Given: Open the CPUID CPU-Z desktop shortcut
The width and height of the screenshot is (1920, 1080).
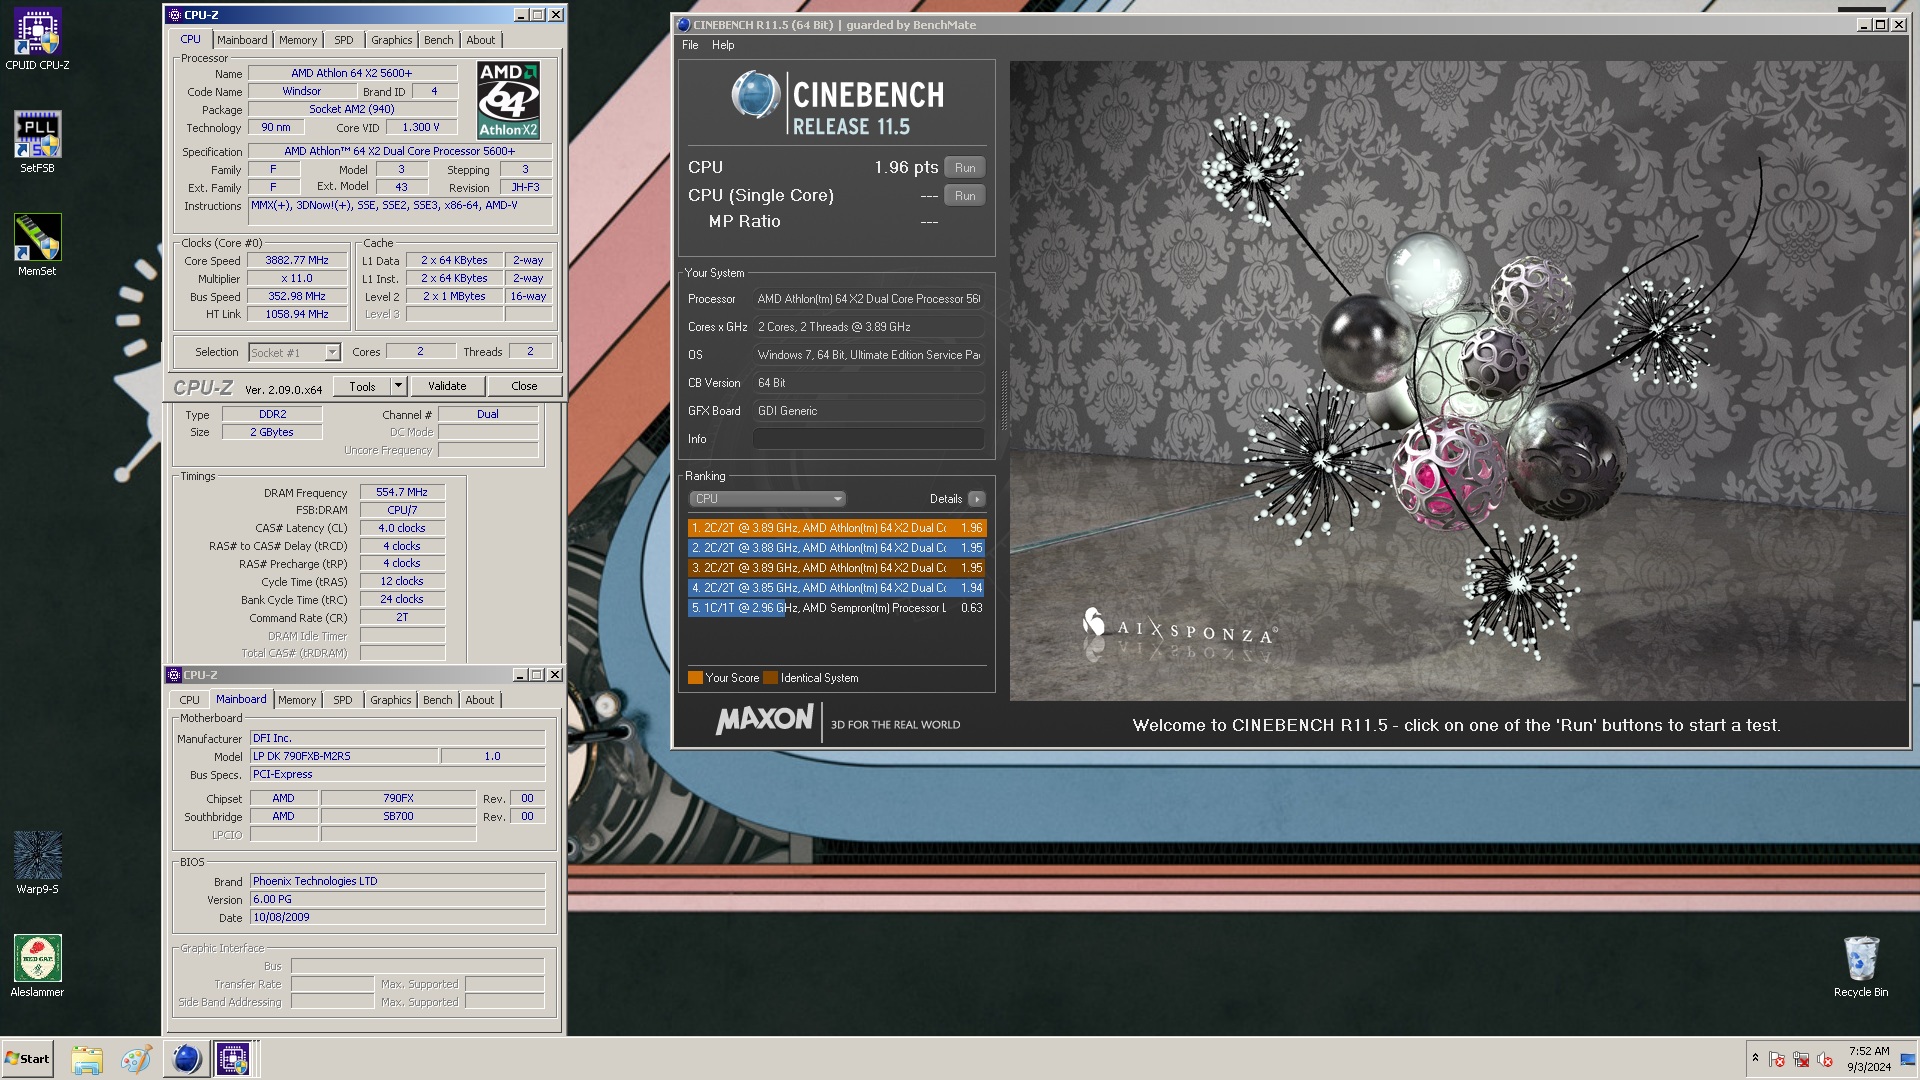Looking at the screenshot, I should click(37, 40).
